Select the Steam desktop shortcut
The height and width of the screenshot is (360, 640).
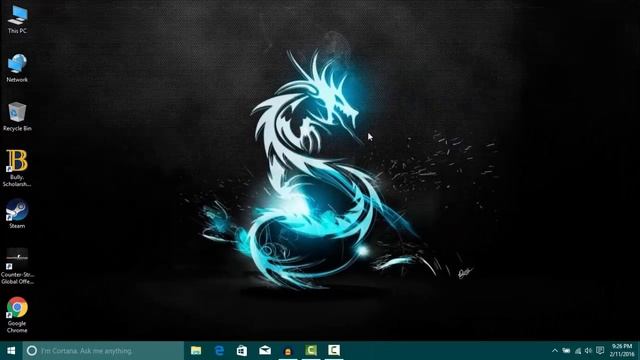pos(17,213)
